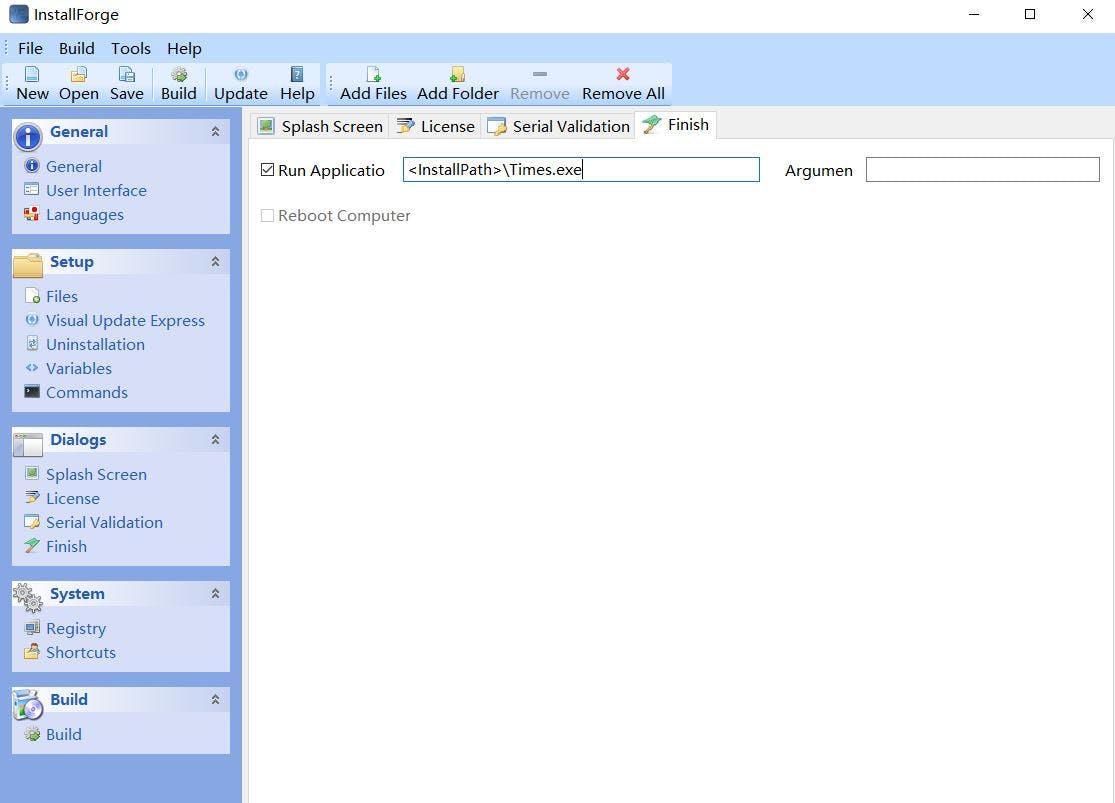
Task: Click the greyed Remove toolbar button
Action: (540, 83)
